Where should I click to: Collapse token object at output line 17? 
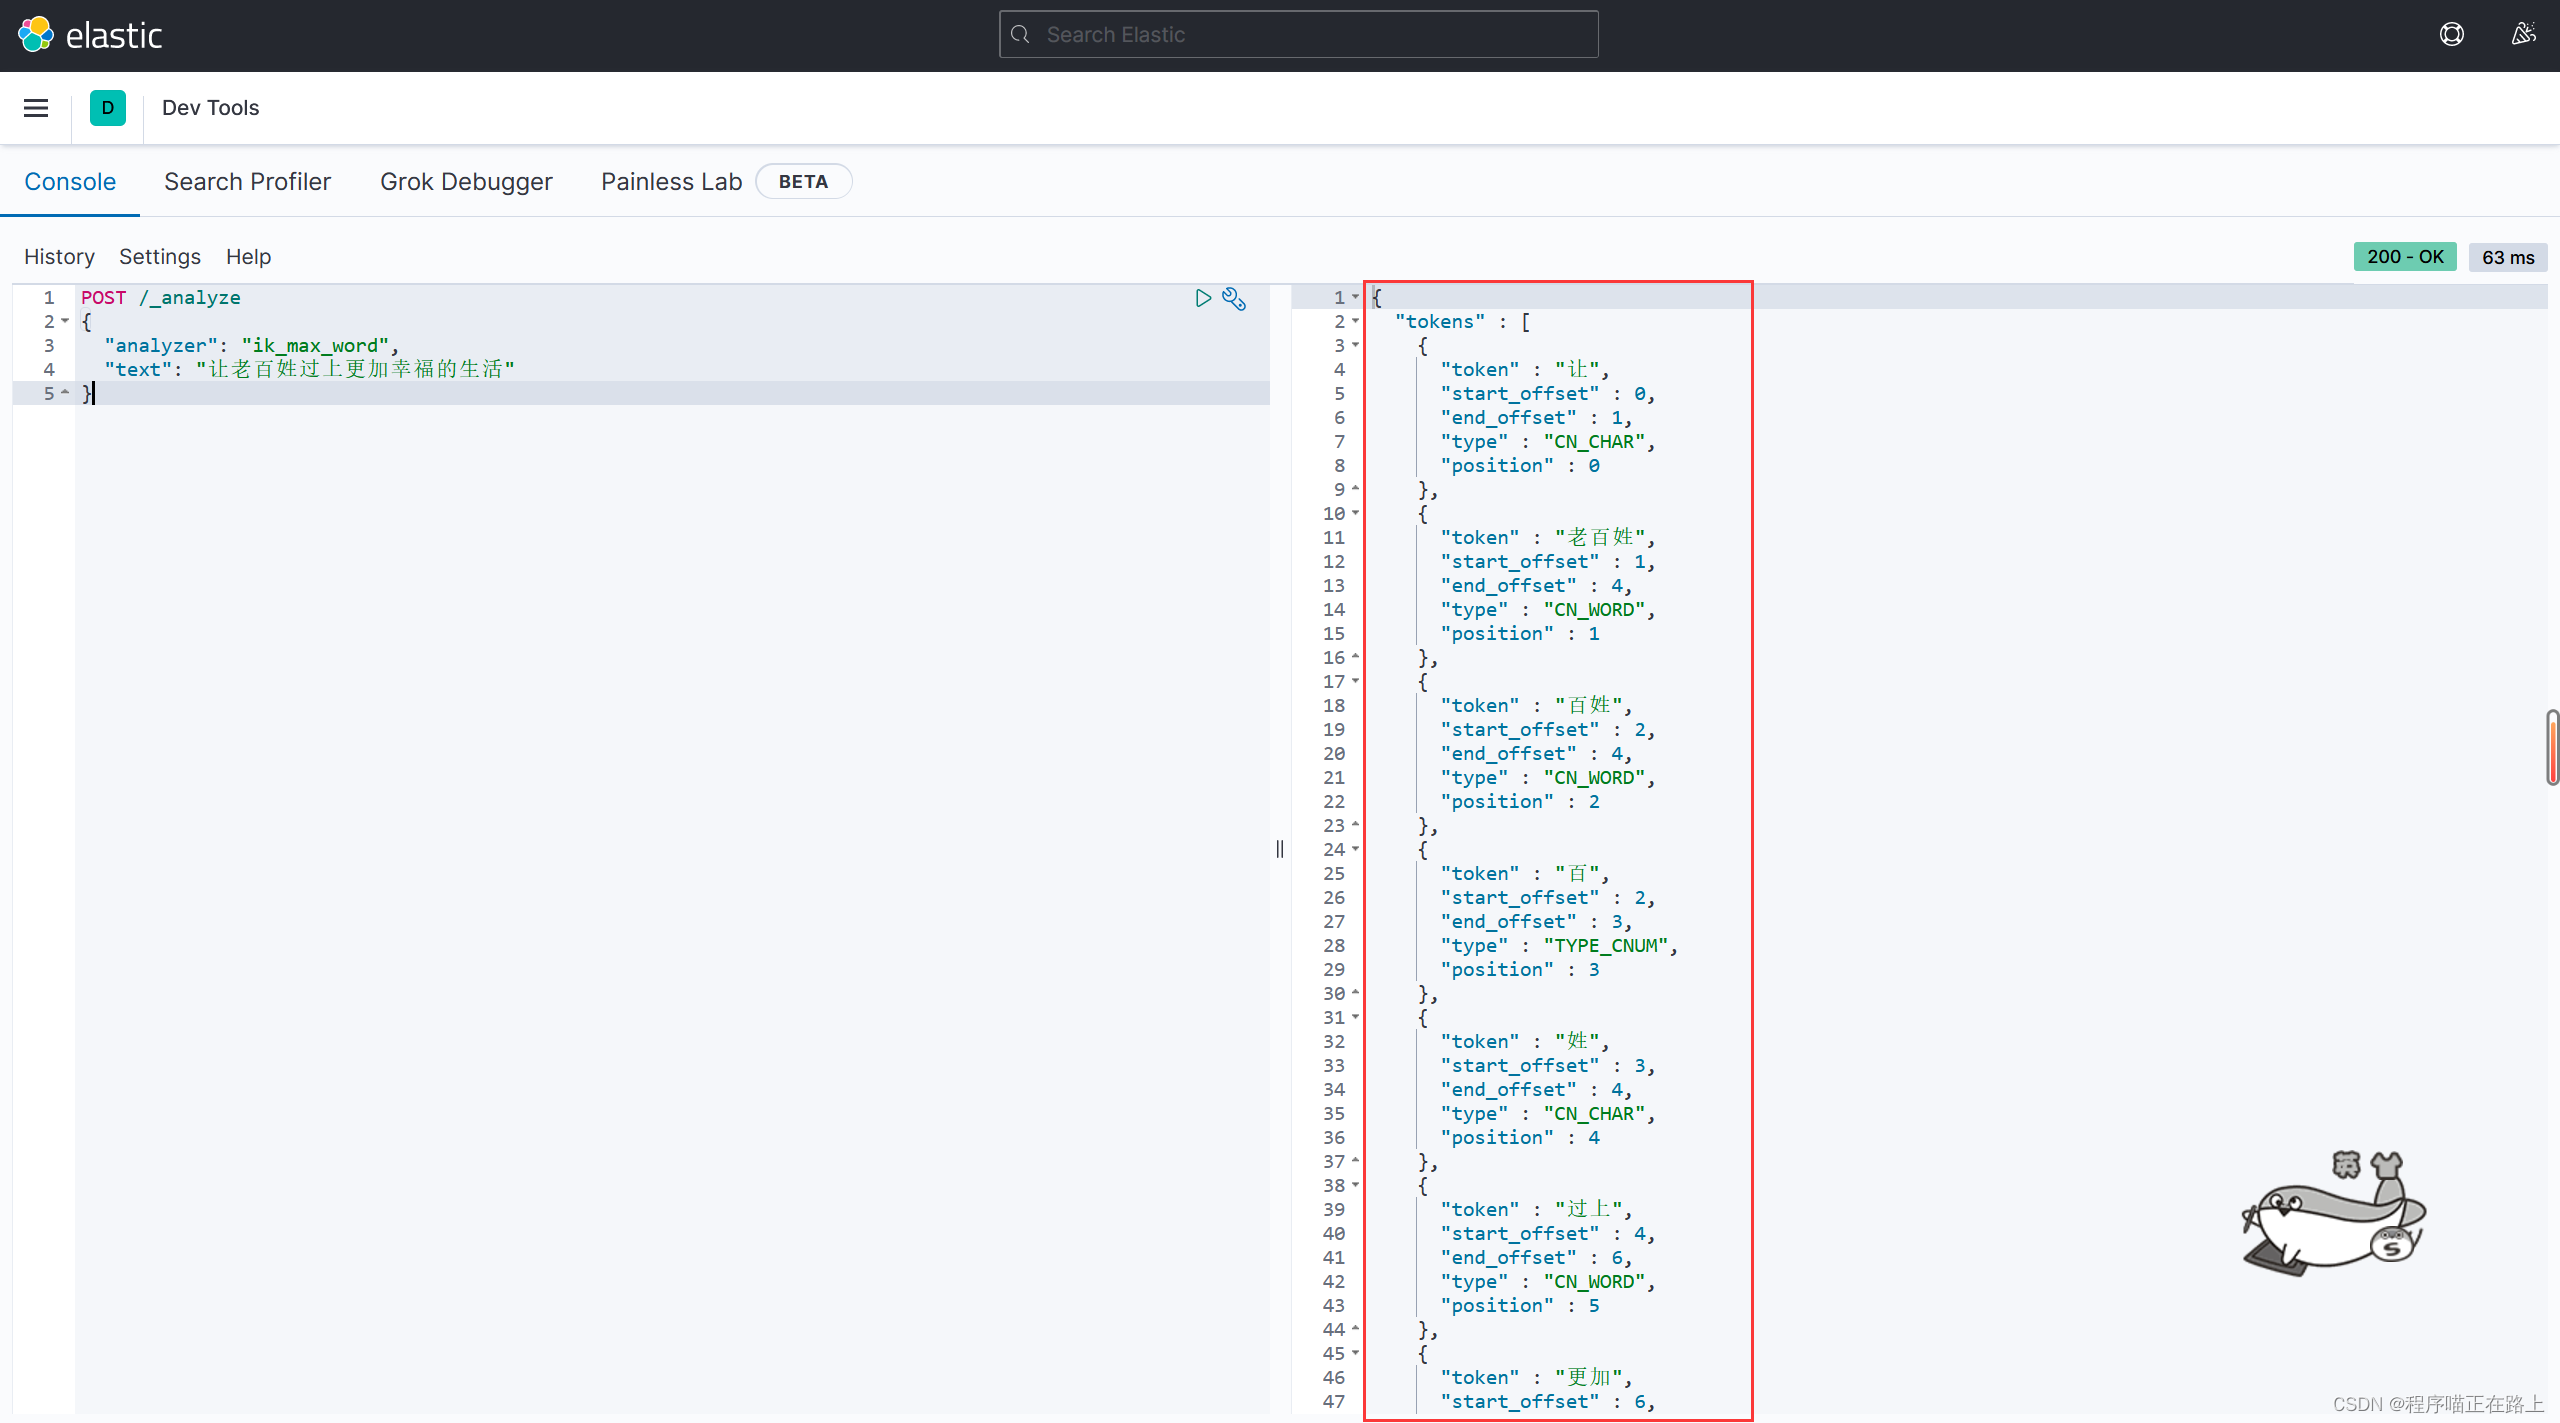pos(1355,681)
